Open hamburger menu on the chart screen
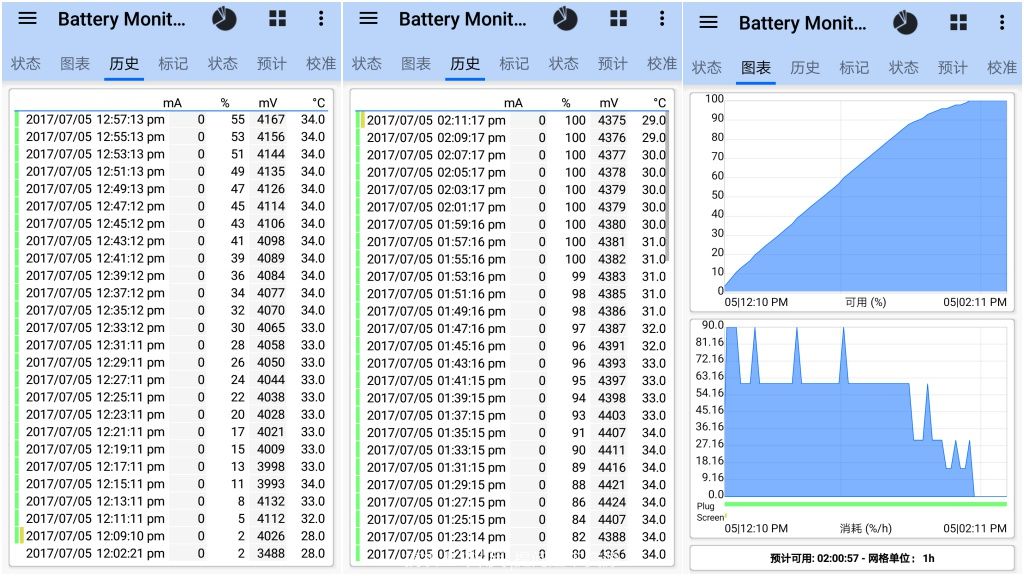Image resolution: width=1024 pixels, height=576 pixels. (x=709, y=22)
